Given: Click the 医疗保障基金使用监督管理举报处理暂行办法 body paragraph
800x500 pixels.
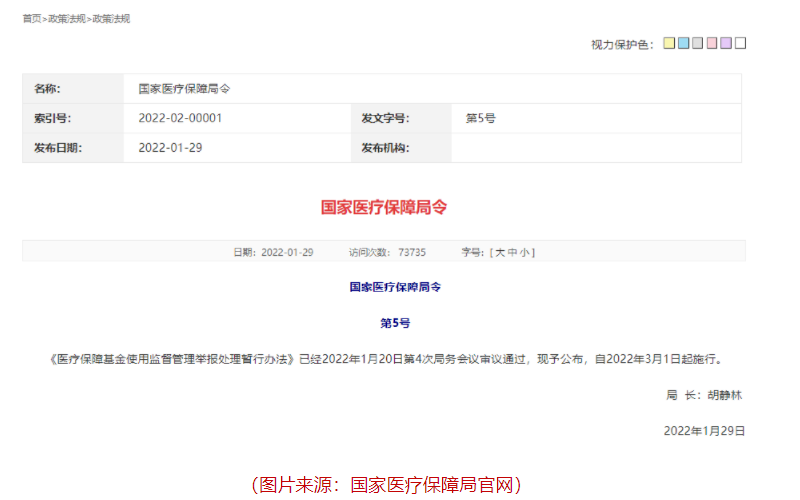Looking at the screenshot, I should [386, 359].
